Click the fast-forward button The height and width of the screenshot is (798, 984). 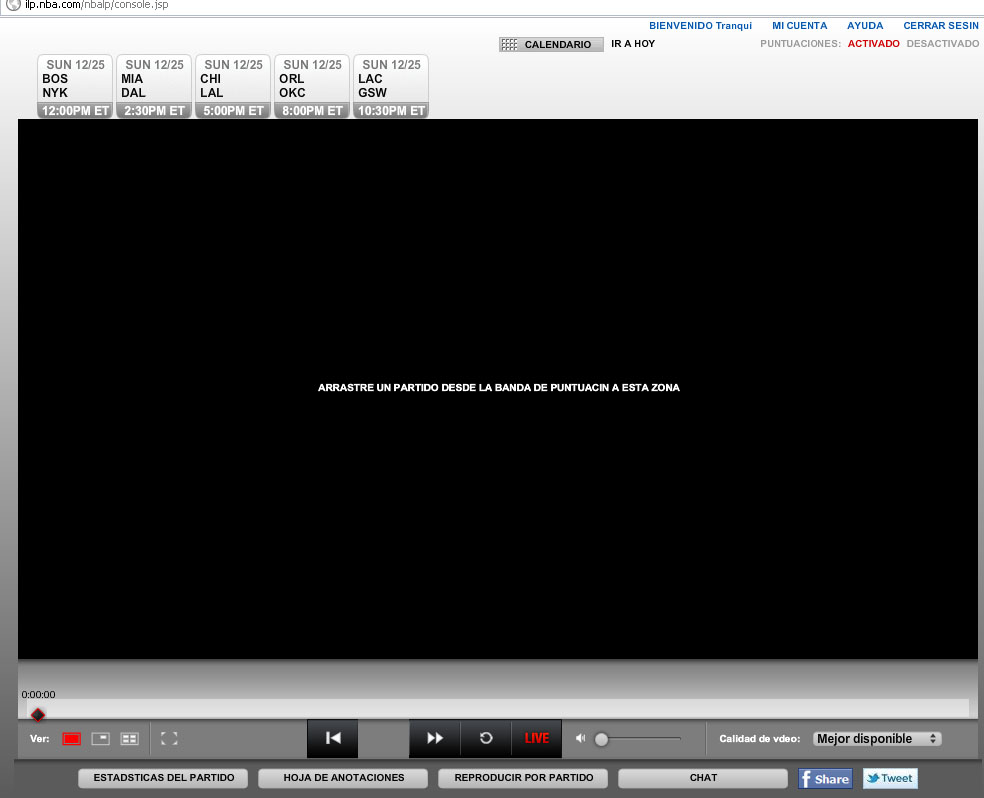434,738
